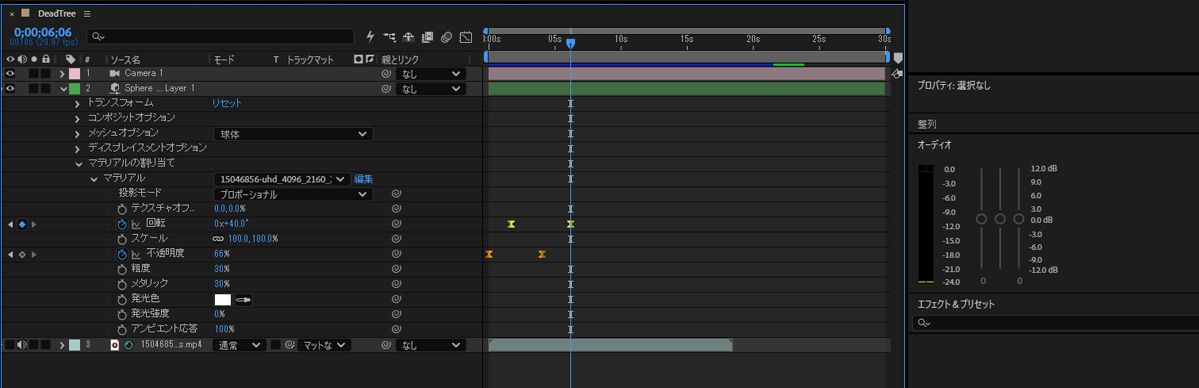The height and width of the screenshot is (388, 1199).
Task: Go to previous keyframe for 回転
Action: [x=10, y=224]
